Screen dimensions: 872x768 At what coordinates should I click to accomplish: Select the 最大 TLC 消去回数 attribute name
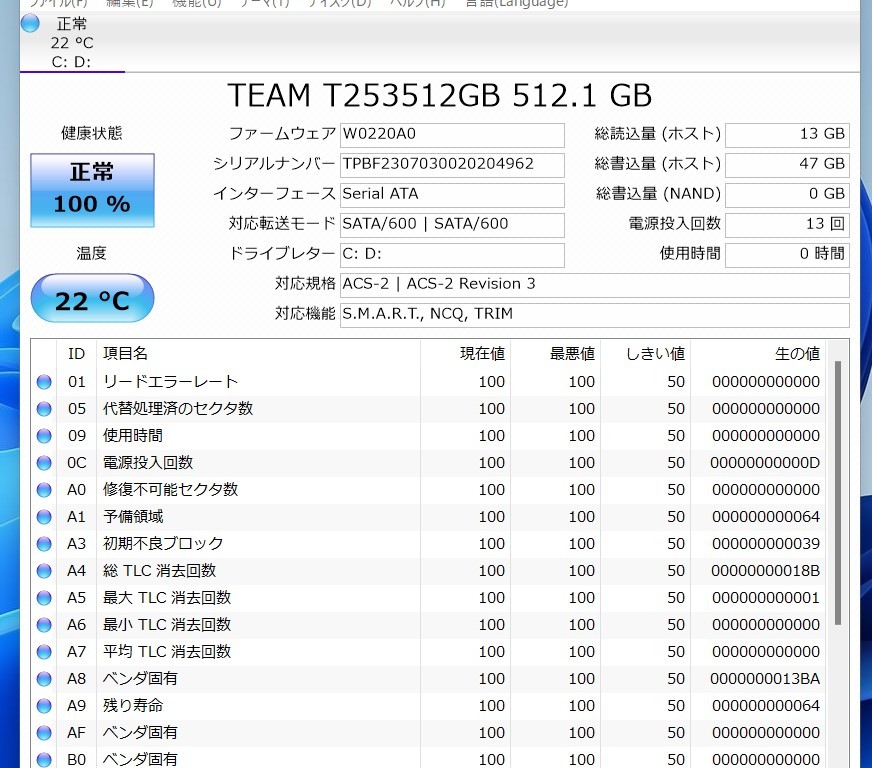[x=167, y=598]
